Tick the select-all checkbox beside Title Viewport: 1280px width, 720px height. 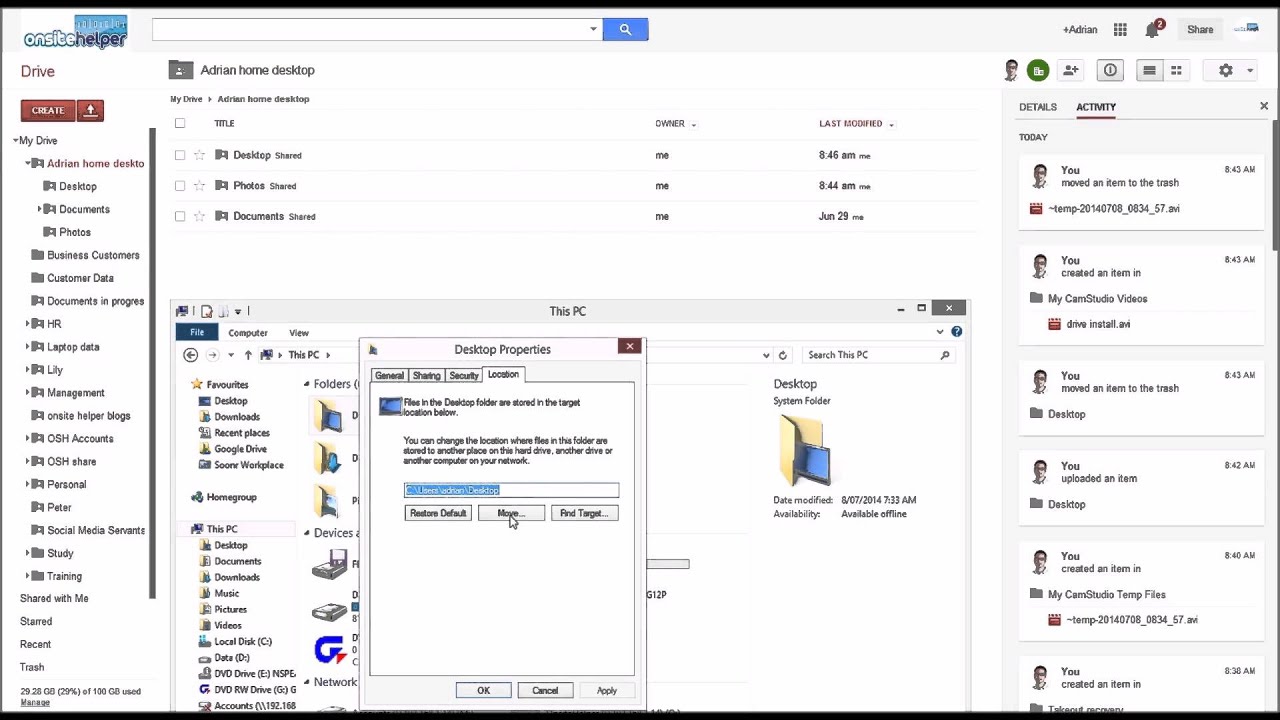click(180, 123)
